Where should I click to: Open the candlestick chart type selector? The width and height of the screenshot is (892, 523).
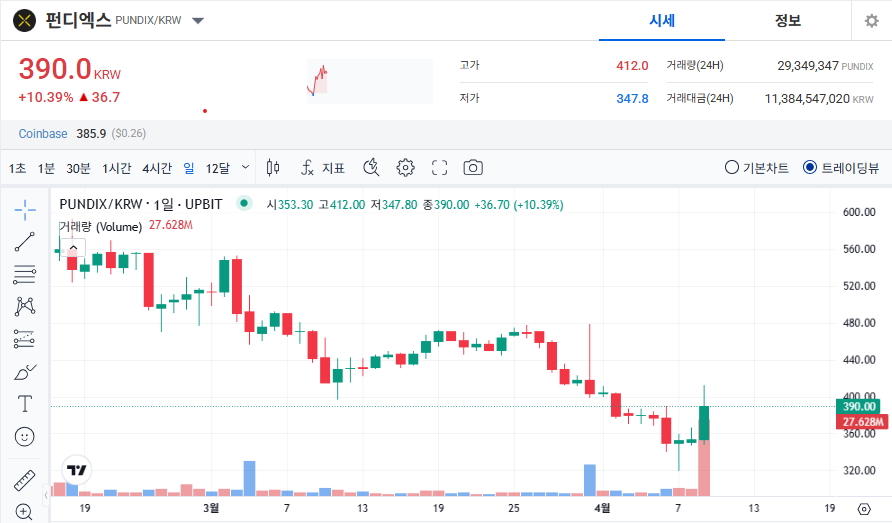pos(273,167)
